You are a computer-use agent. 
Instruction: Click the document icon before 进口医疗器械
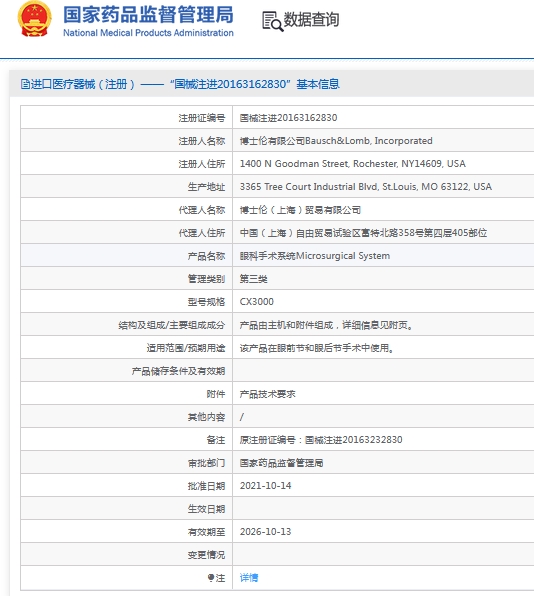click(25, 84)
